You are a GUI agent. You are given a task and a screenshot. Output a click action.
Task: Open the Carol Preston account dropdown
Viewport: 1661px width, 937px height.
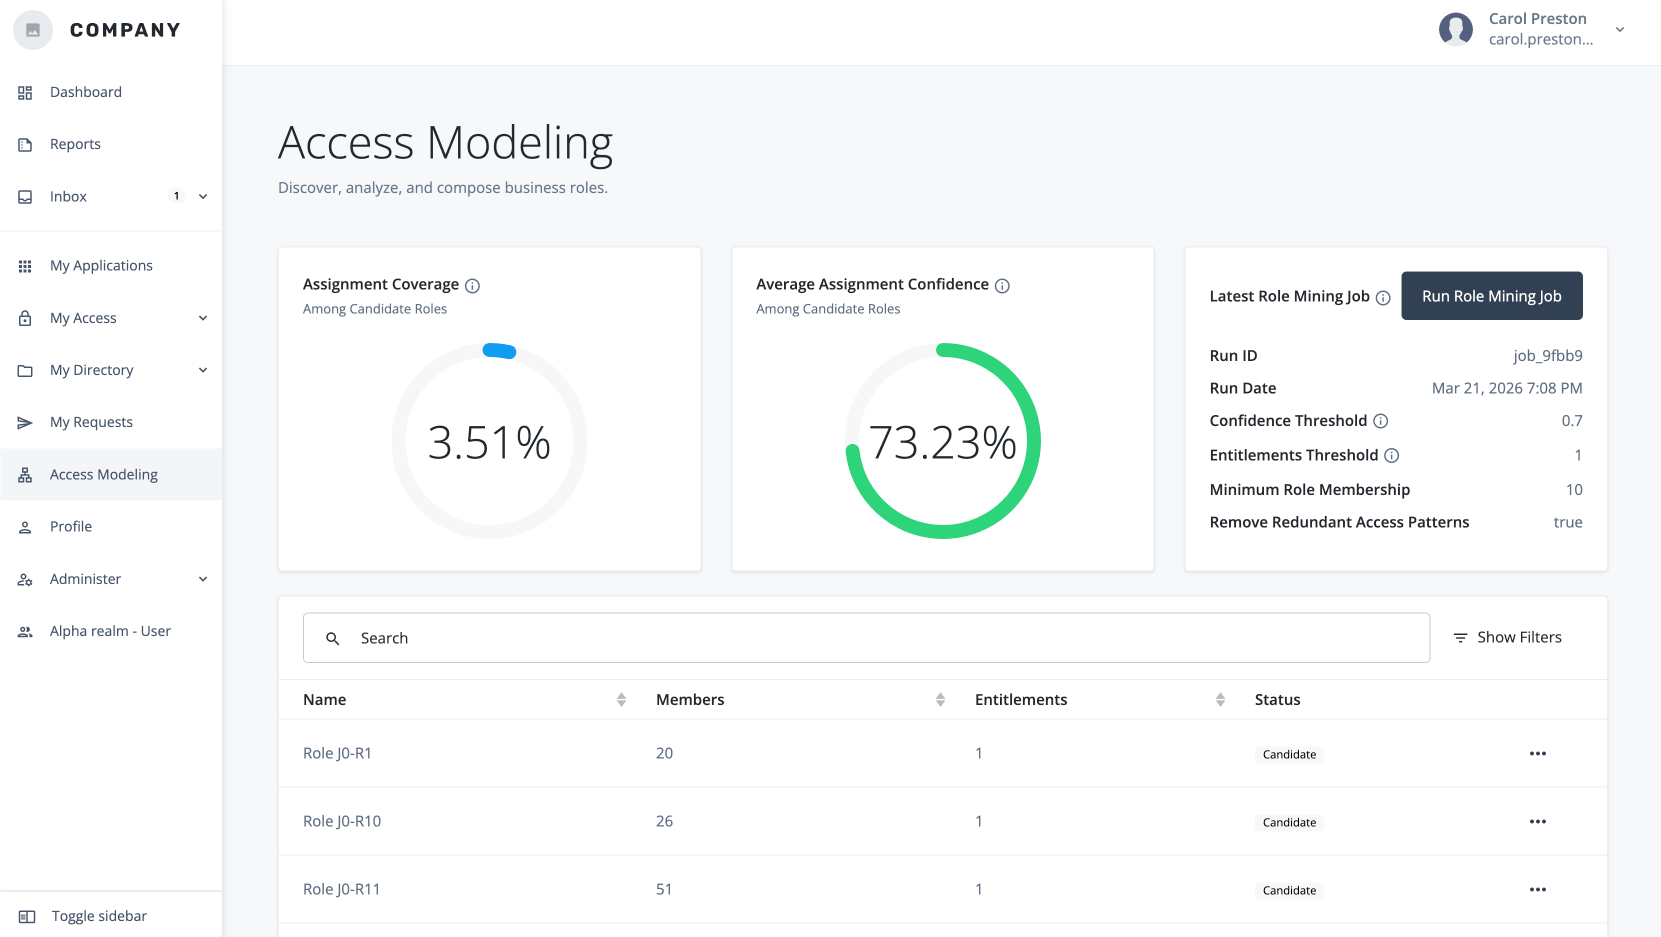pos(1620,29)
